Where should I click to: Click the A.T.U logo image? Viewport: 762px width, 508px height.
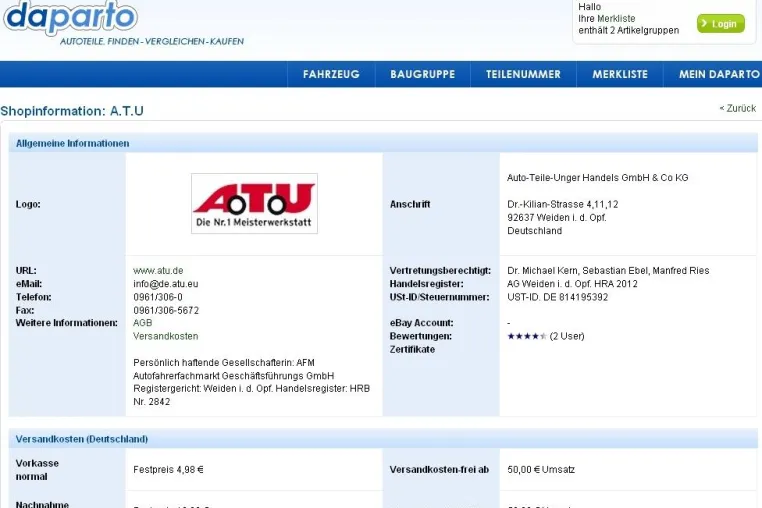(254, 204)
